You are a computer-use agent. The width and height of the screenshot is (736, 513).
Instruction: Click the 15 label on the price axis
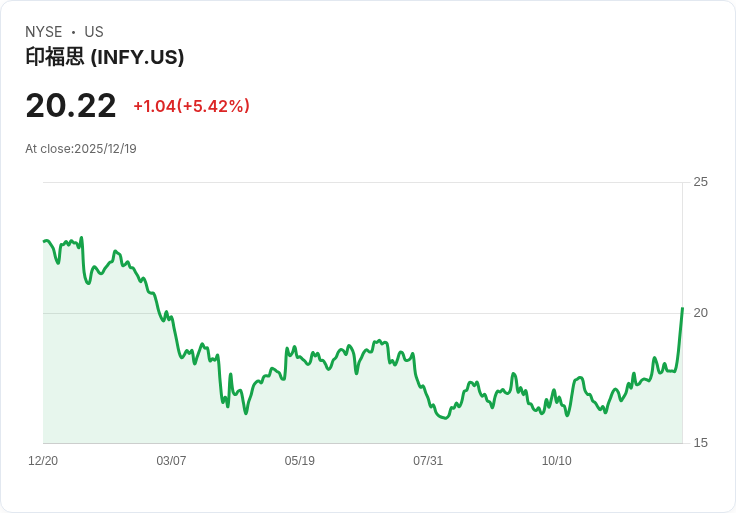click(x=700, y=443)
